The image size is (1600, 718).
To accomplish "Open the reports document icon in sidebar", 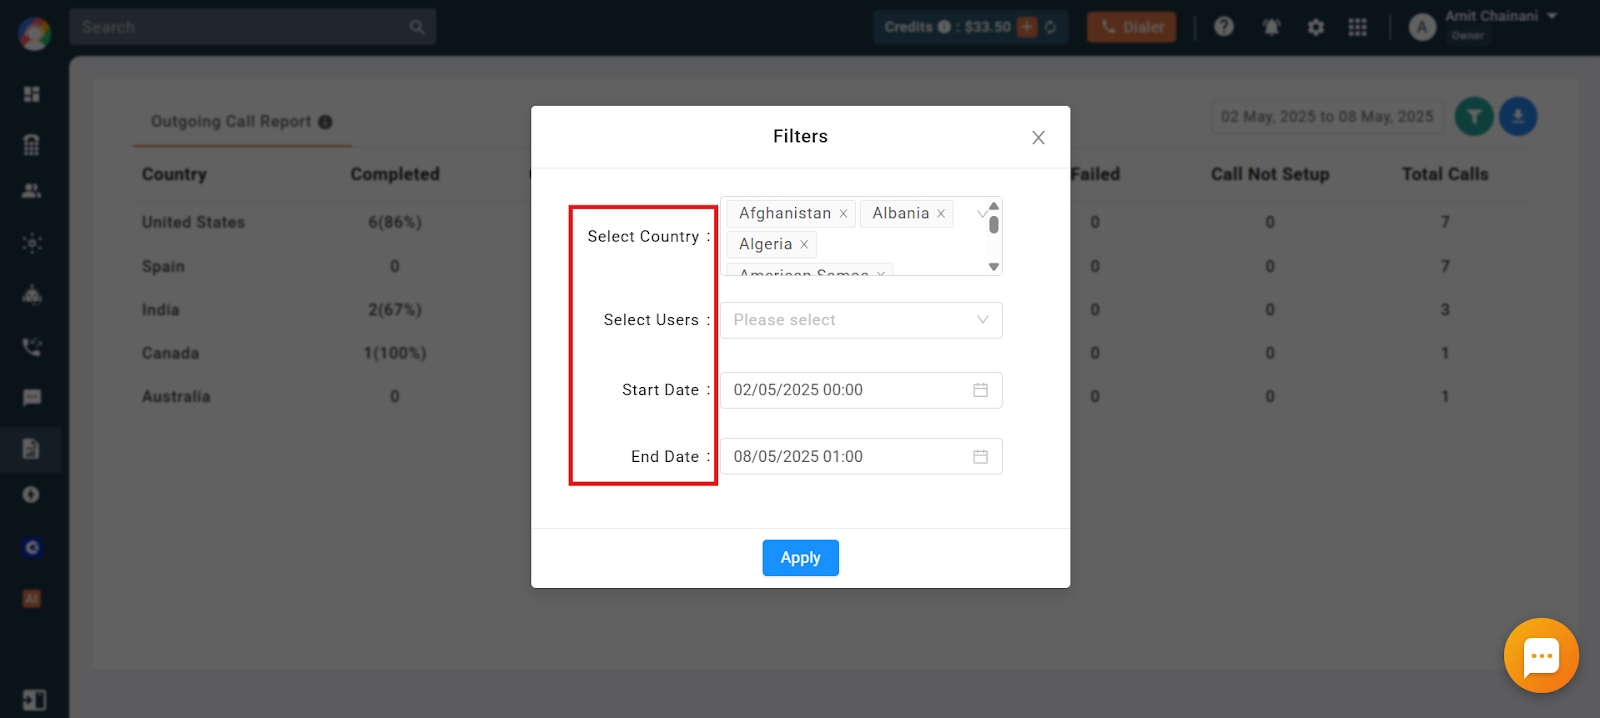I will 31,449.
